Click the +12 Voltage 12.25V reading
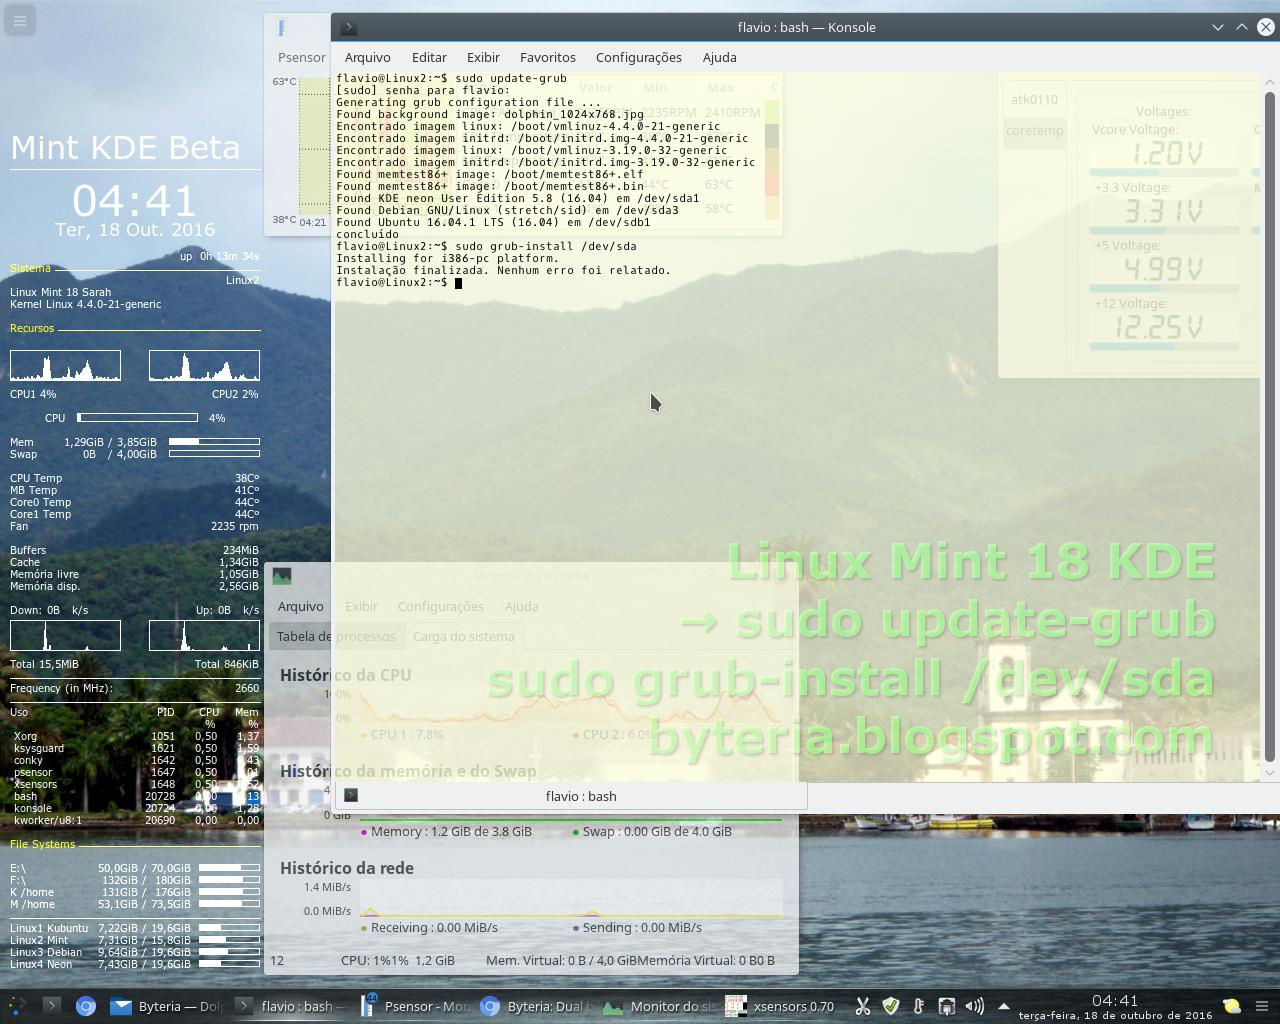The image size is (1280, 1024). [1164, 327]
